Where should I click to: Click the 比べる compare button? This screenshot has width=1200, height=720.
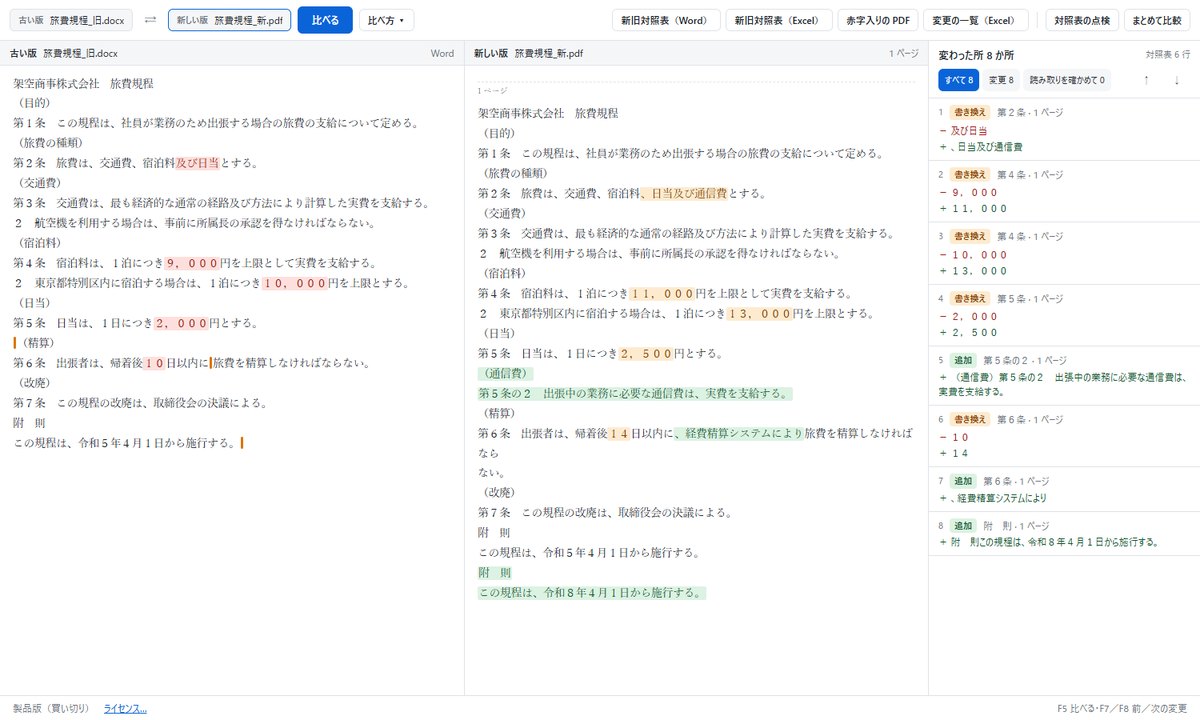coord(325,20)
